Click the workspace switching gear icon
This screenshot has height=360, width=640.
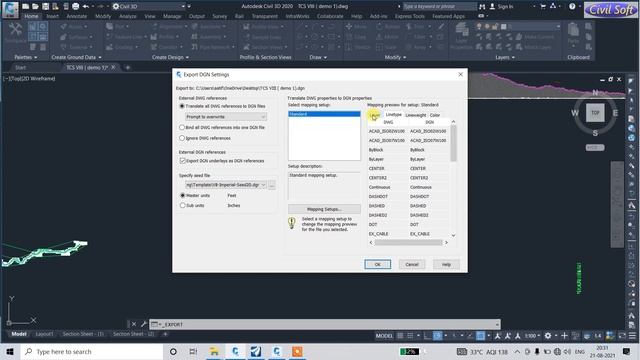(548, 336)
